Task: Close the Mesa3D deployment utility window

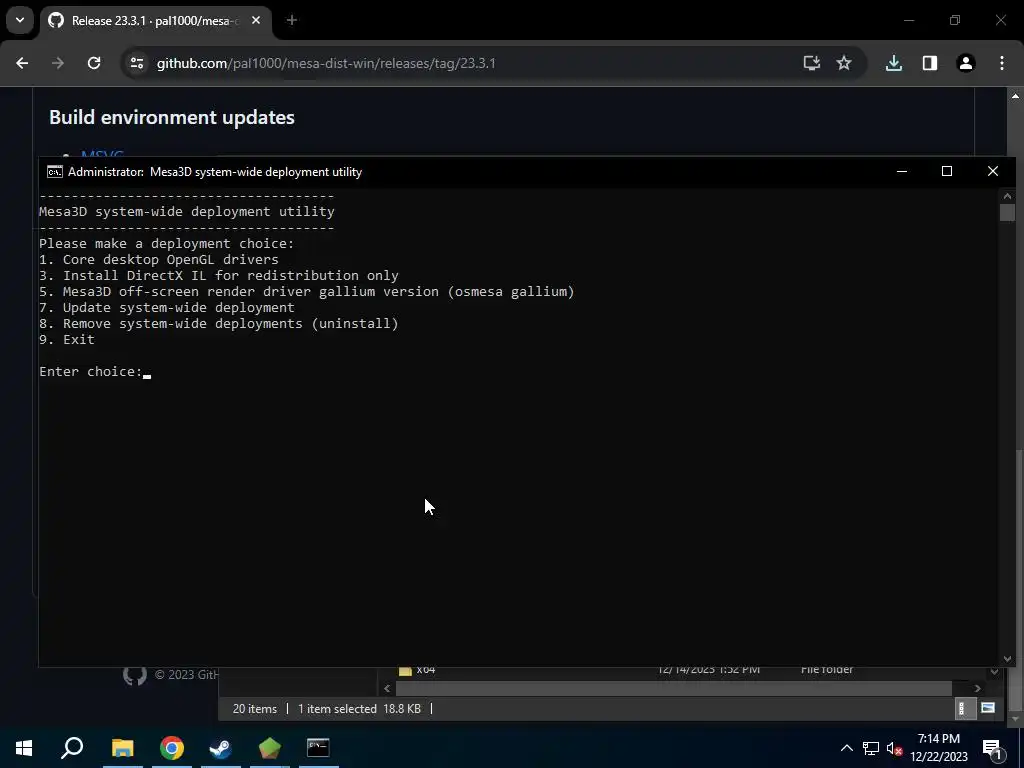Action: pos(993,172)
